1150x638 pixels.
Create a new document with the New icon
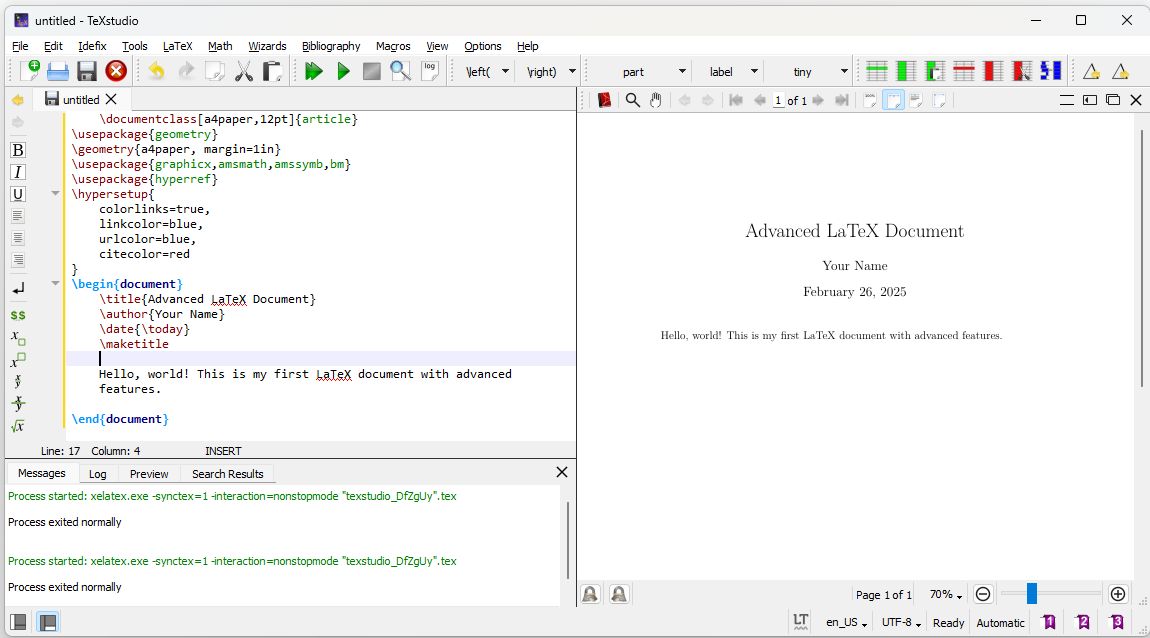[30, 71]
